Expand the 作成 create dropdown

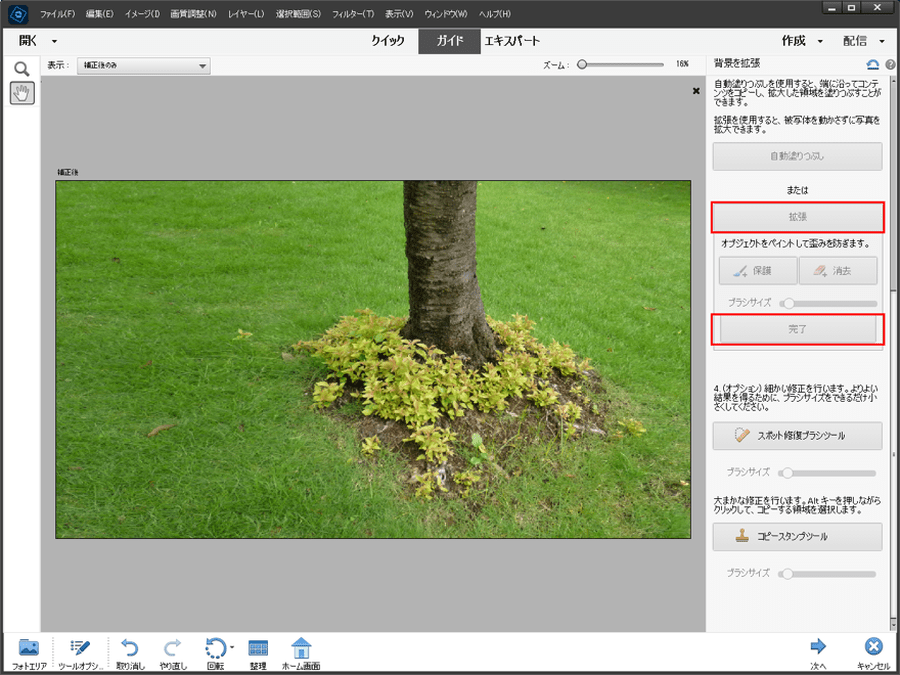pyautogui.click(x=802, y=41)
